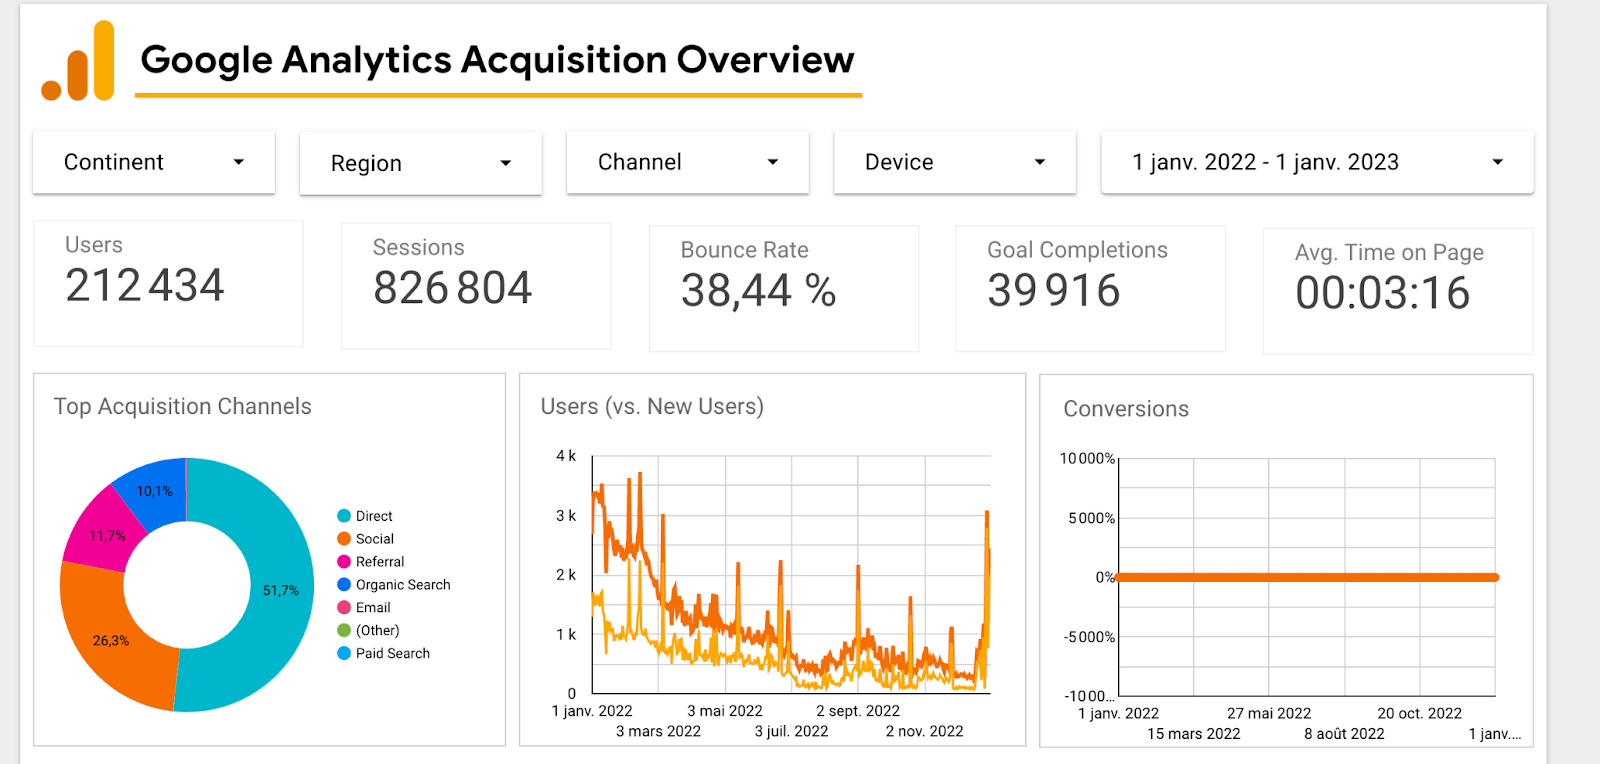Click the 27 mai 2022 axis label
The image size is (1600, 764).
click(1269, 713)
